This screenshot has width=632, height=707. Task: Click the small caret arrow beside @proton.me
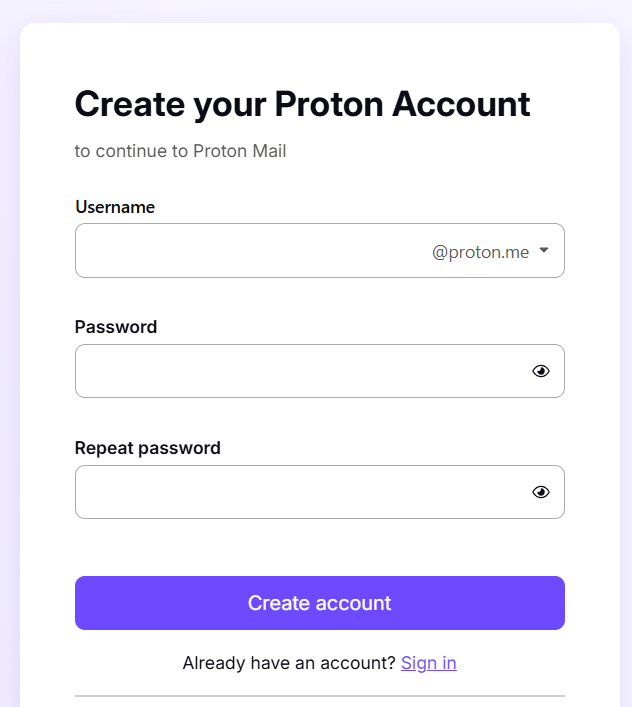(544, 250)
